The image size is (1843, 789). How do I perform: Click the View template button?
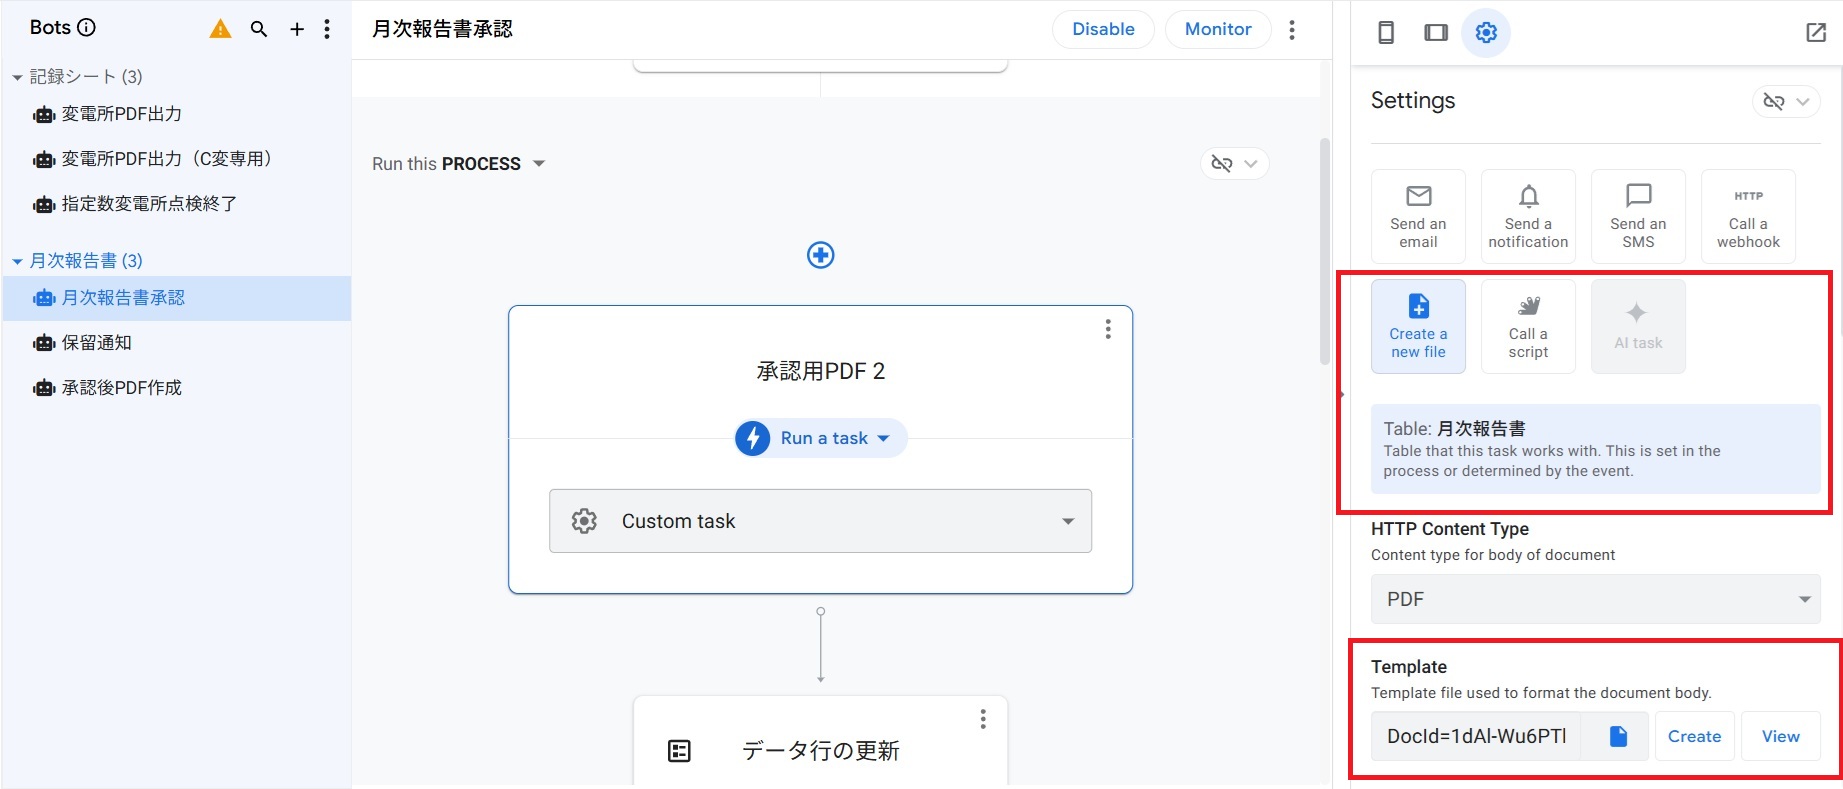[1780, 736]
